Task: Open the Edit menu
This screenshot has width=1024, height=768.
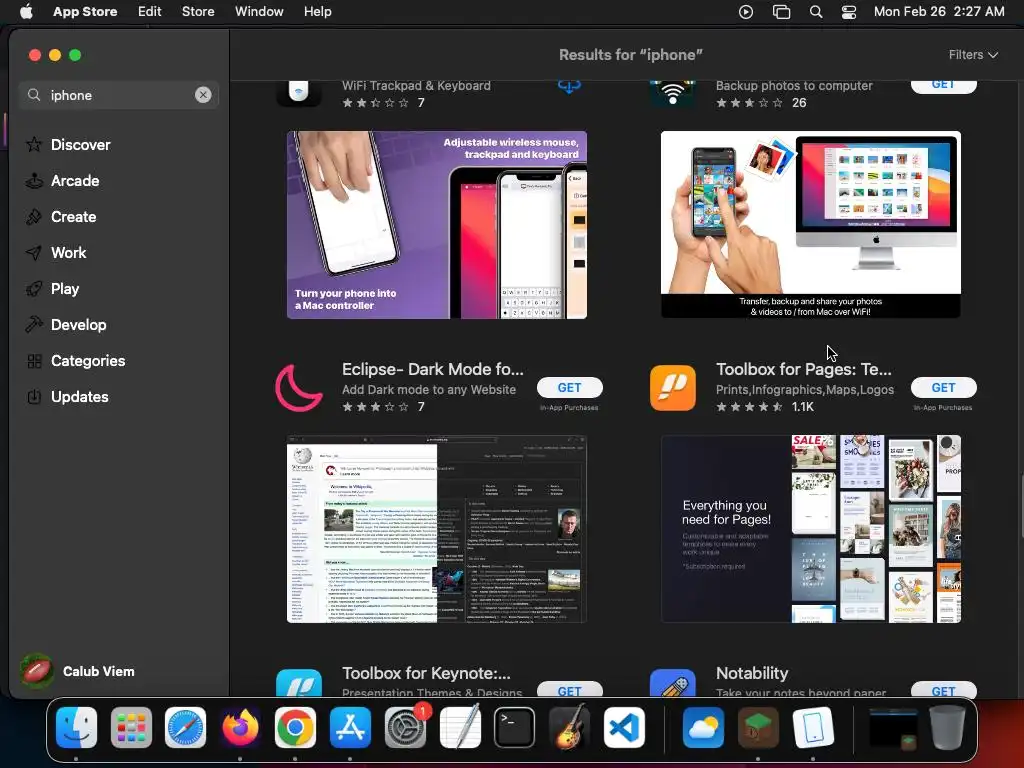Action: pyautogui.click(x=150, y=12)
